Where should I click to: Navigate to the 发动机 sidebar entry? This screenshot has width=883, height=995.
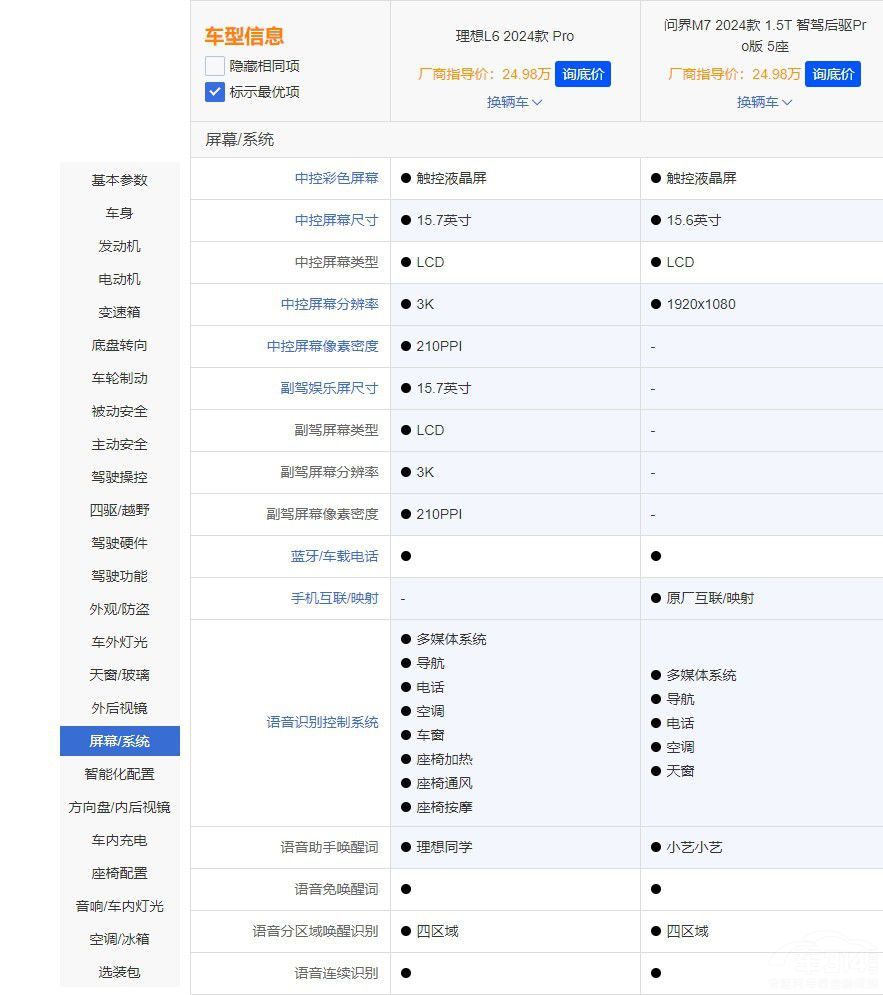(x=119, y=246)
